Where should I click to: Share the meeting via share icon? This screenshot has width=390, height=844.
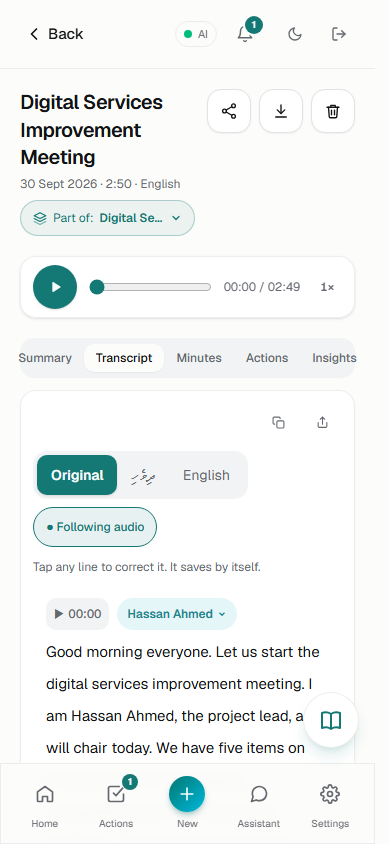click(x=229, y=111)
